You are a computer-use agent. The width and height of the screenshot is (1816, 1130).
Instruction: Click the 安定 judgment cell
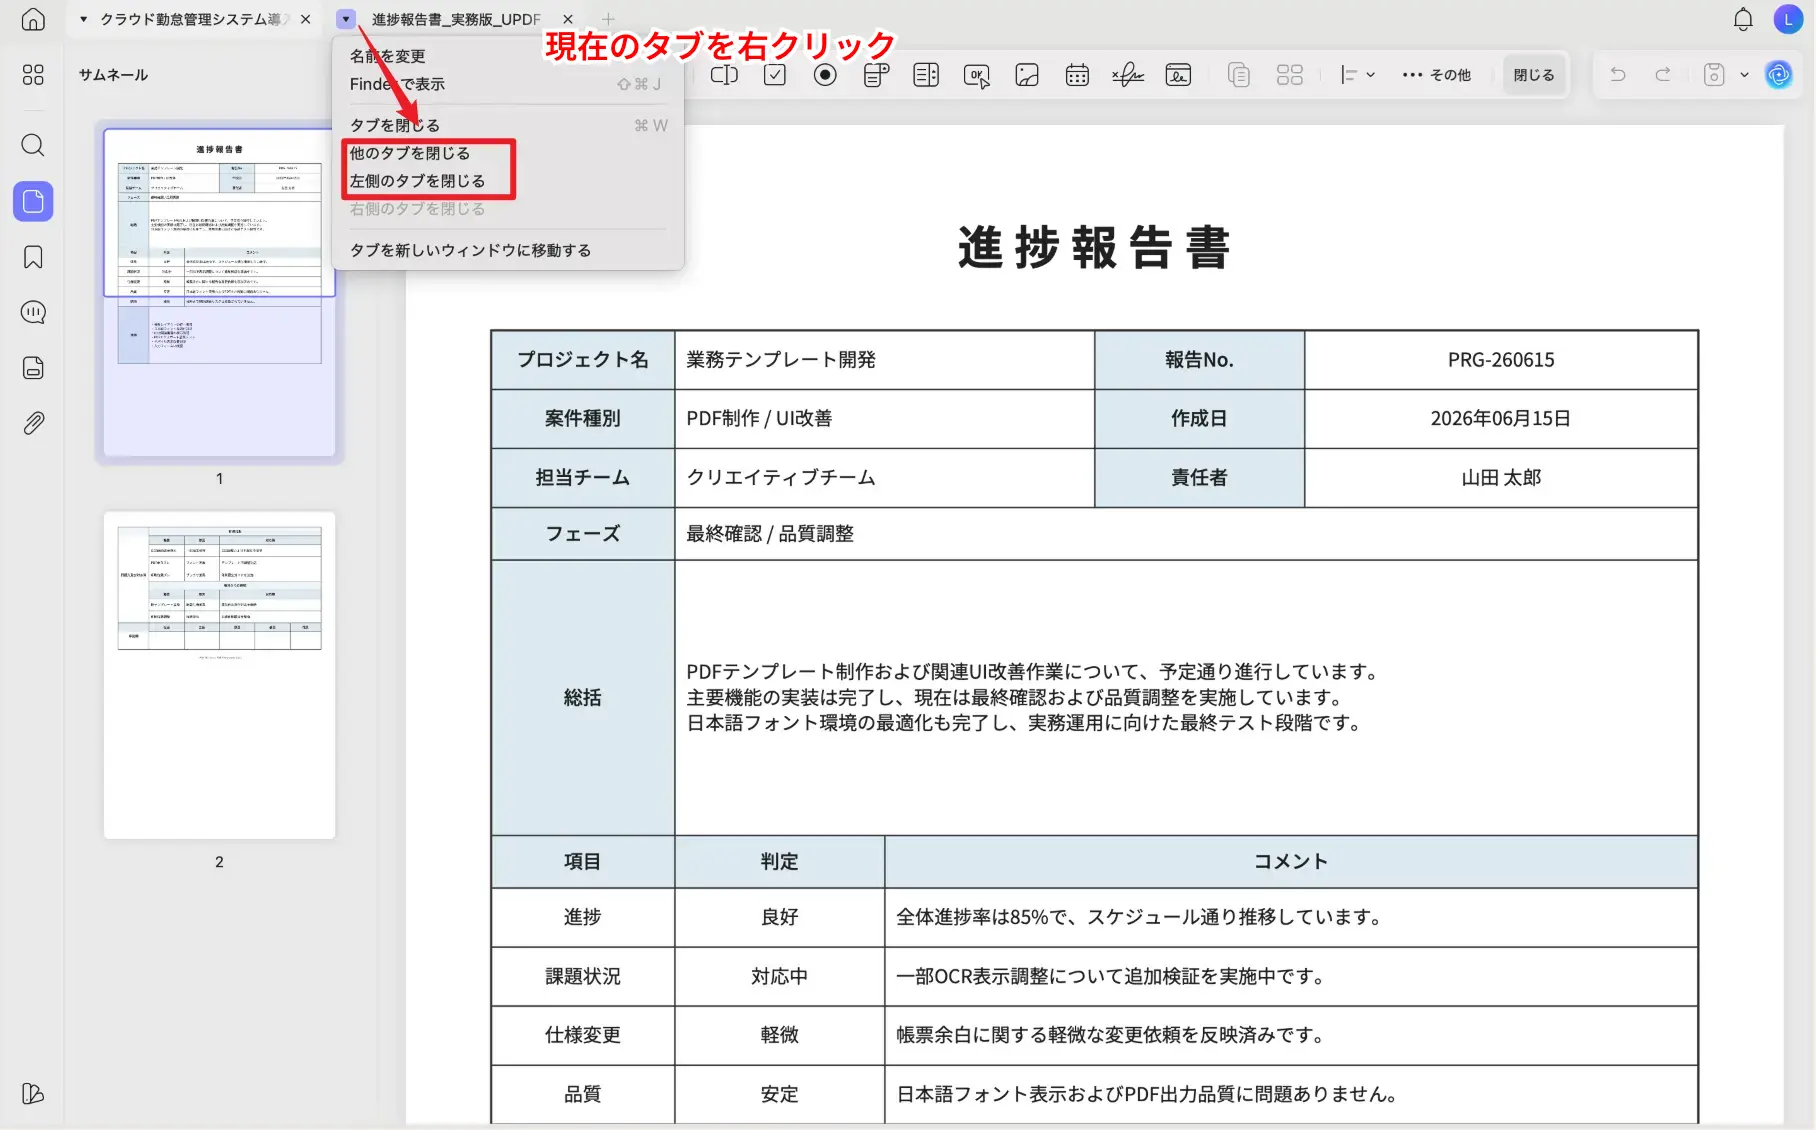click(779, 1094)
